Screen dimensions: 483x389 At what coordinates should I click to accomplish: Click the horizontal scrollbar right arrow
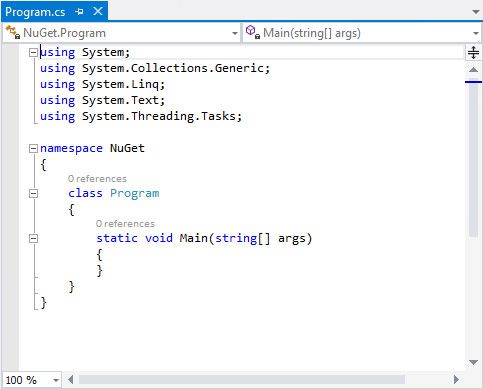coord(456,379)
